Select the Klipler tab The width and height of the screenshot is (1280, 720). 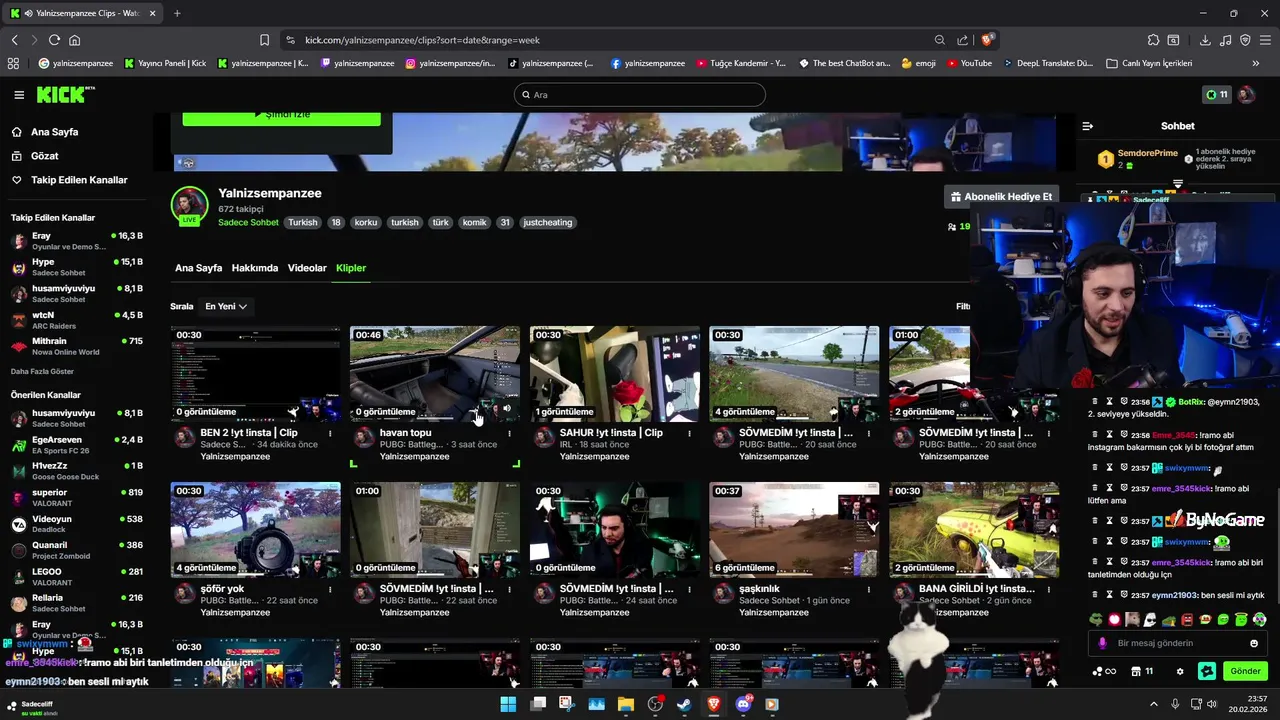[x=351, y=268]
